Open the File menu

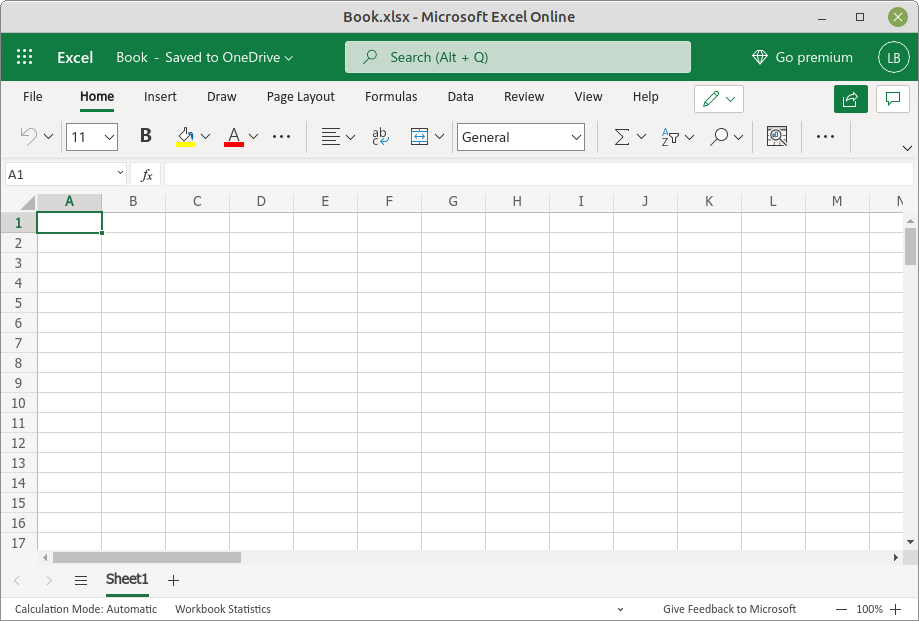(x=33, y=97)
